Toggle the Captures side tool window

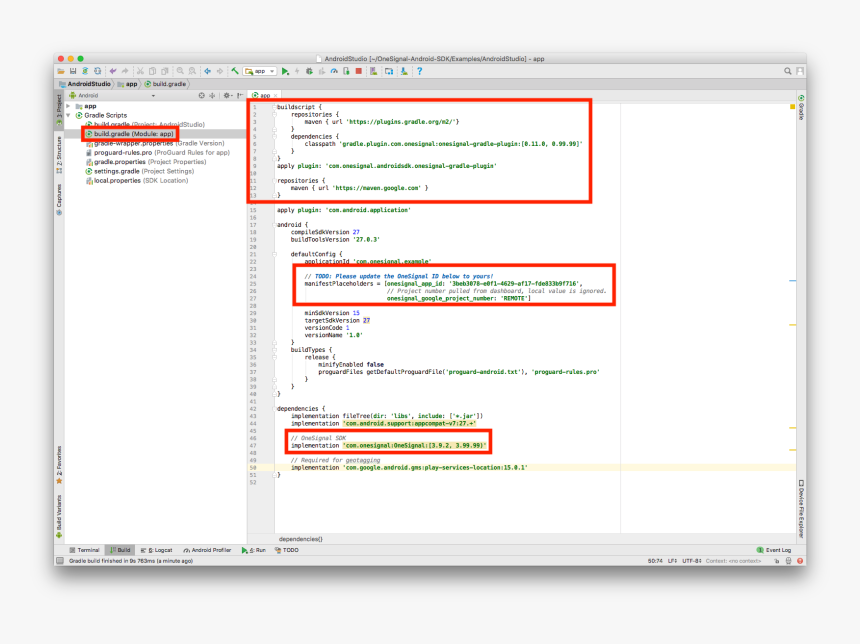pos(59,200)
